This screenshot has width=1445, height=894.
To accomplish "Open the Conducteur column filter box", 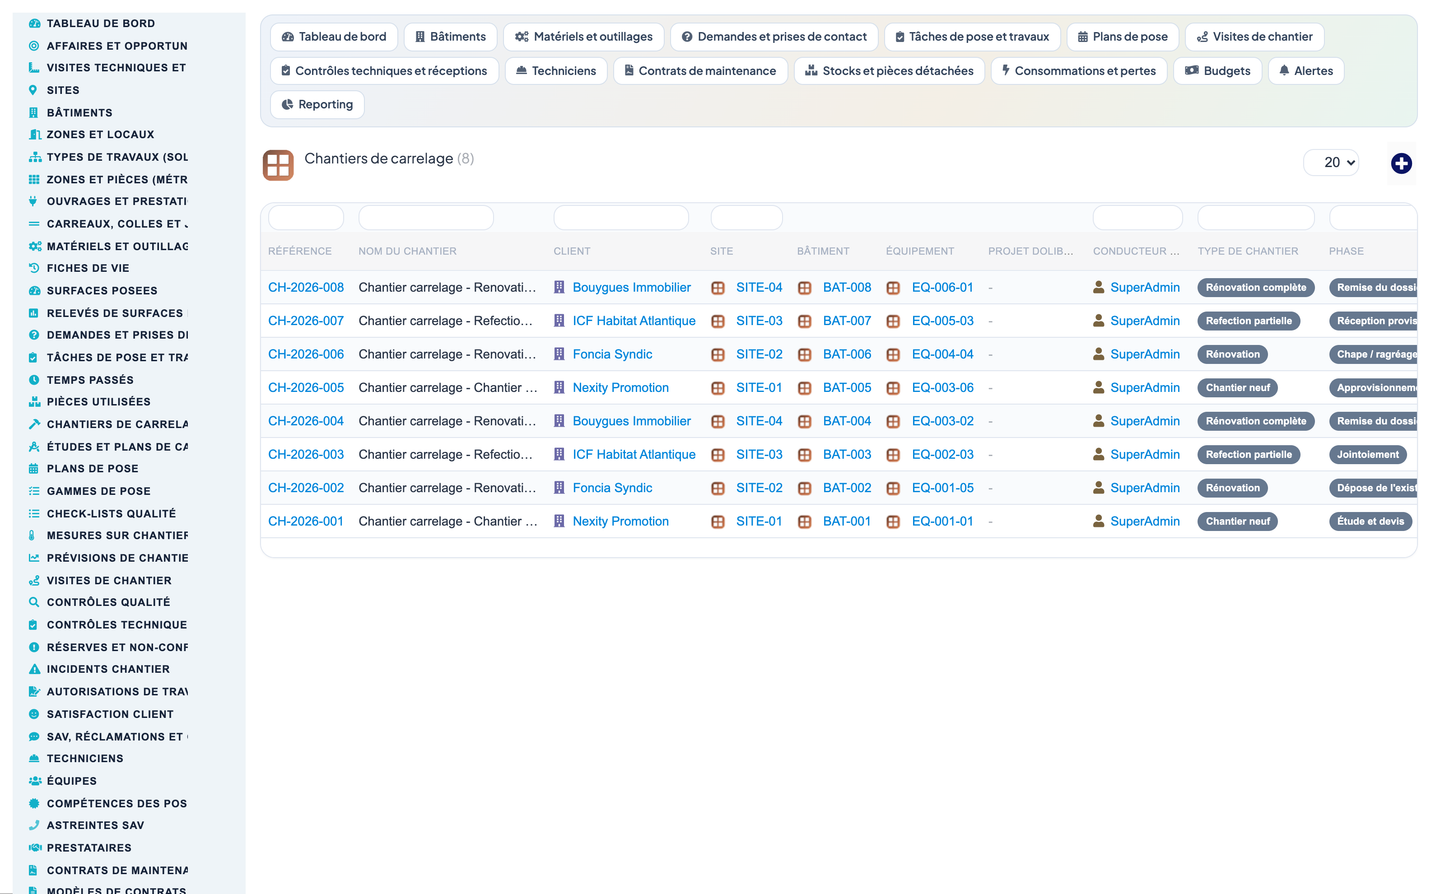I will (1138, 217).
